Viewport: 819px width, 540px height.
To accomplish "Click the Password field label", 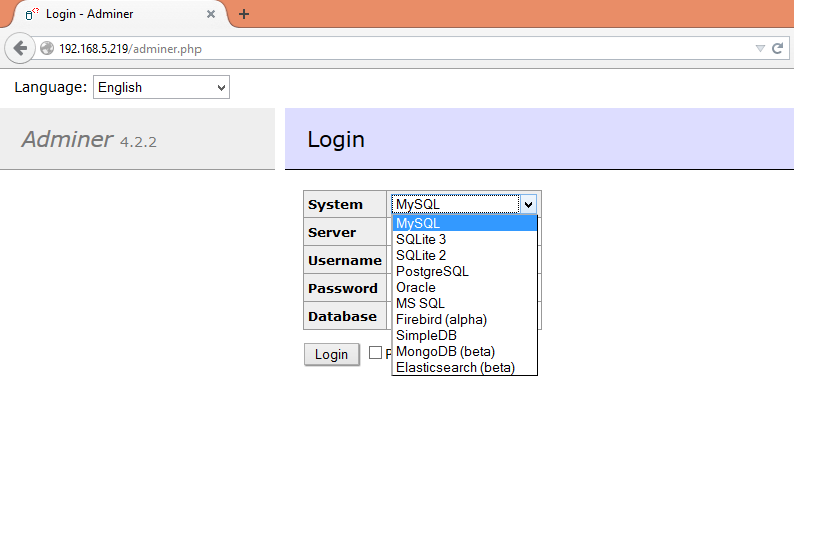I will click(x=343, y=288).
